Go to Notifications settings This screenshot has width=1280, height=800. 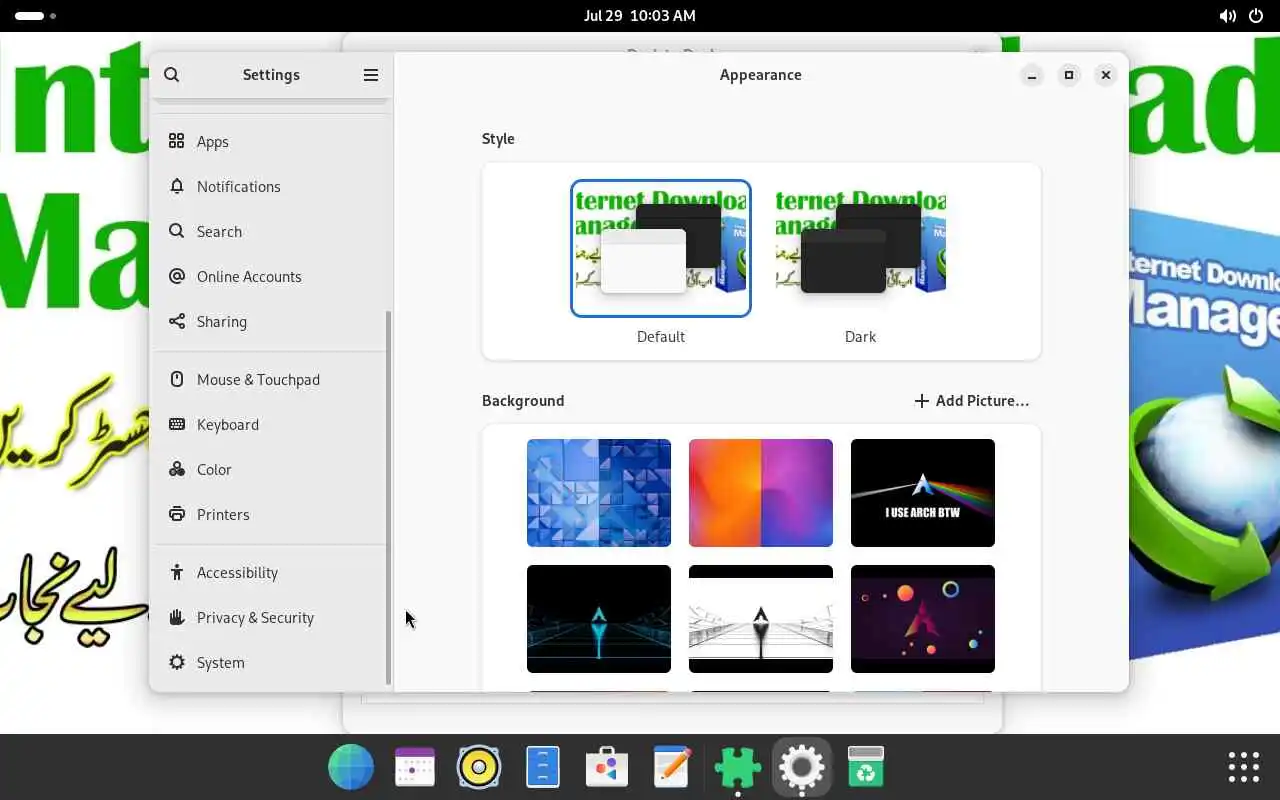tap(270, 187)
